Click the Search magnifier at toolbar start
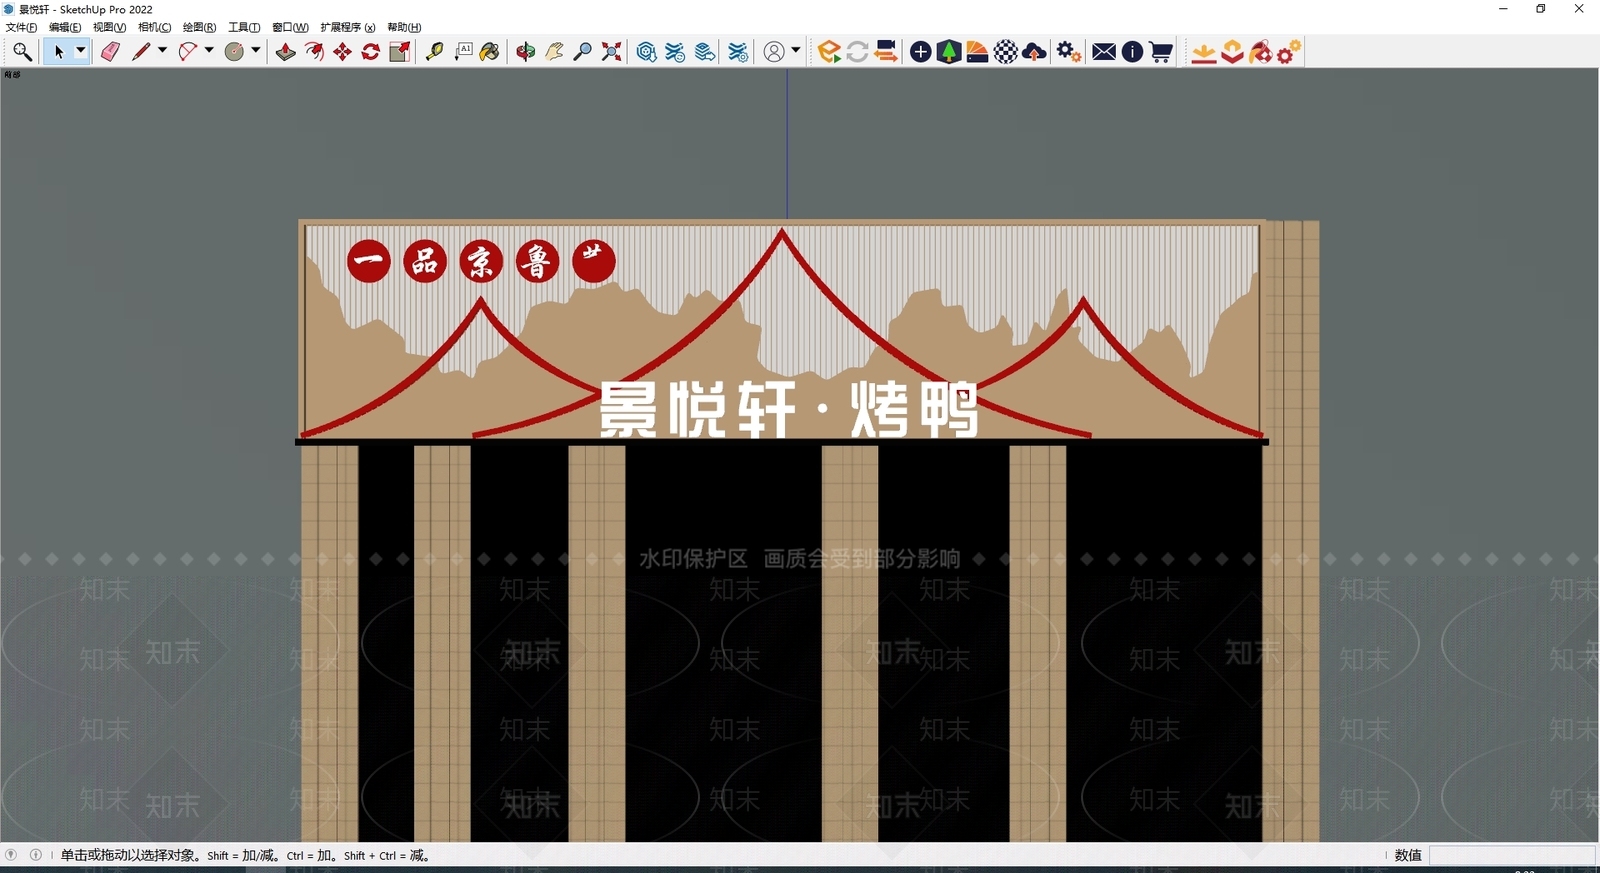 pyautogui.click(x=22, y=52)
